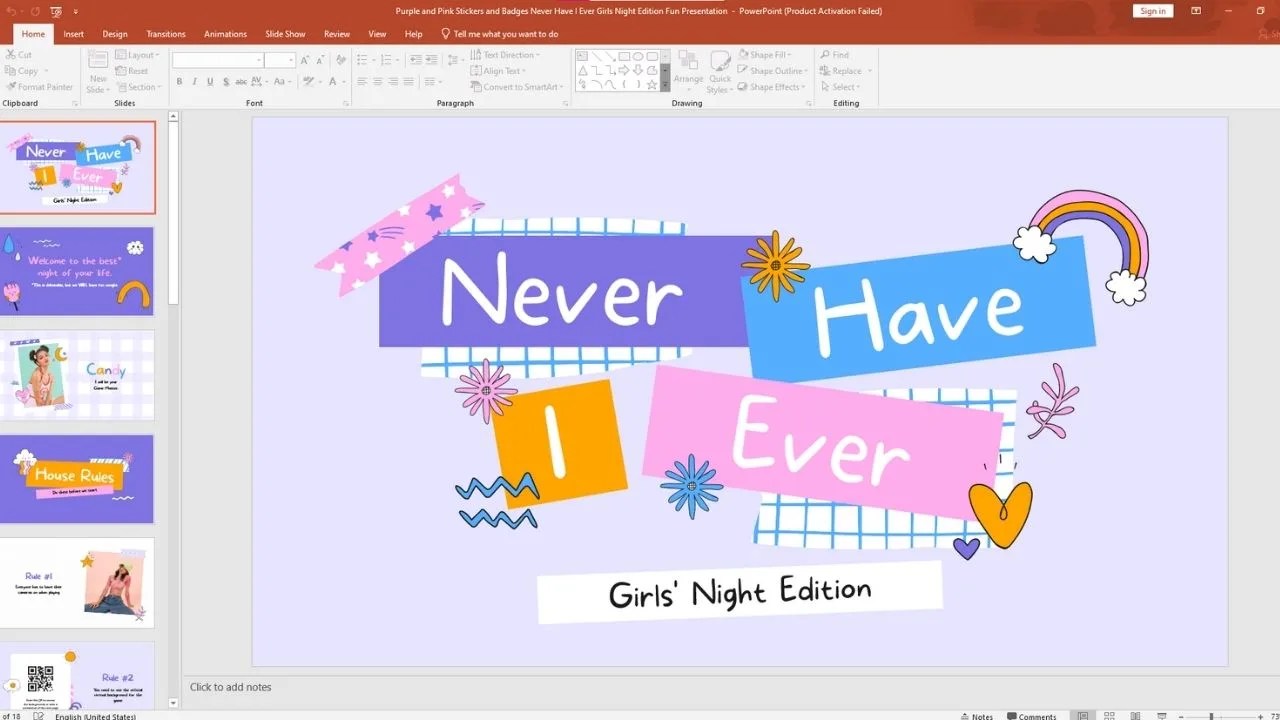Open the Slide Show ribbon tab

point(285,33)
